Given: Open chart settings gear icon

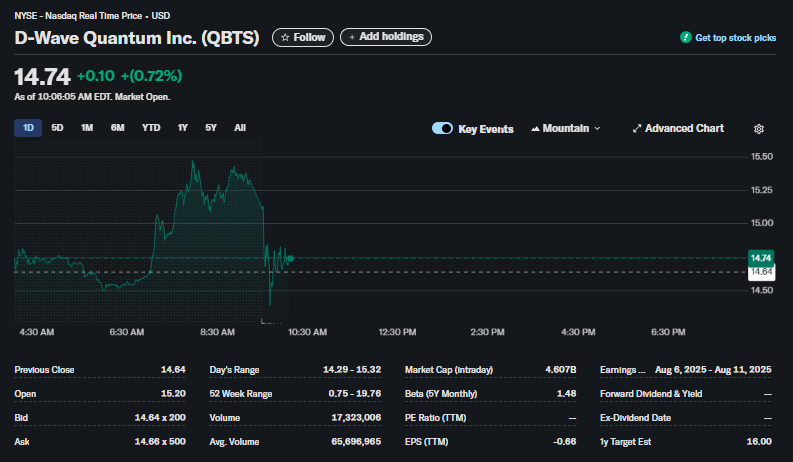Looking at the screenshot, I should [x=759, y=129].
